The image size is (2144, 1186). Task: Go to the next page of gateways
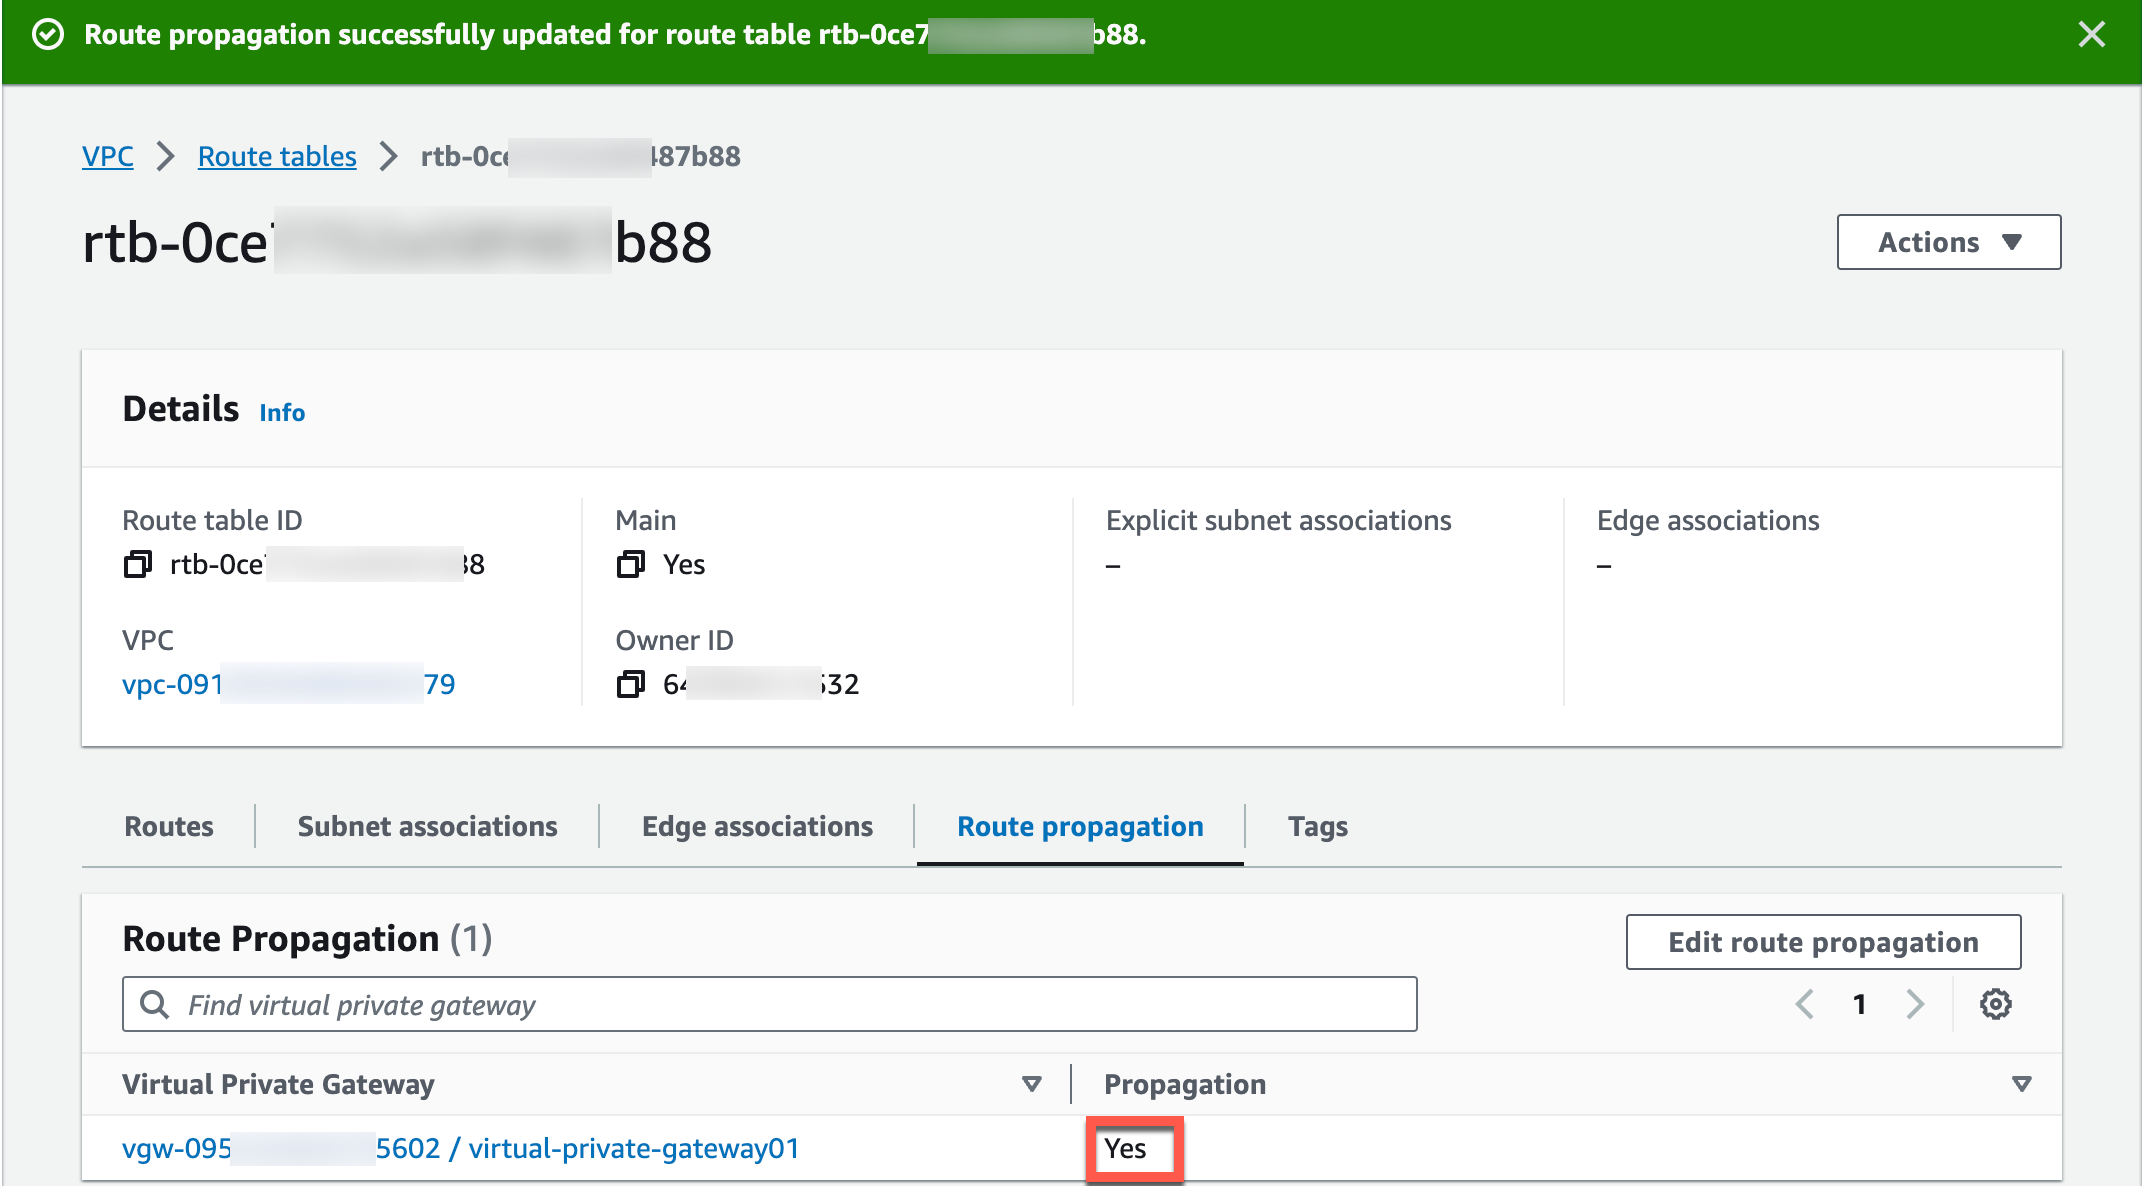[1915, 1004]
